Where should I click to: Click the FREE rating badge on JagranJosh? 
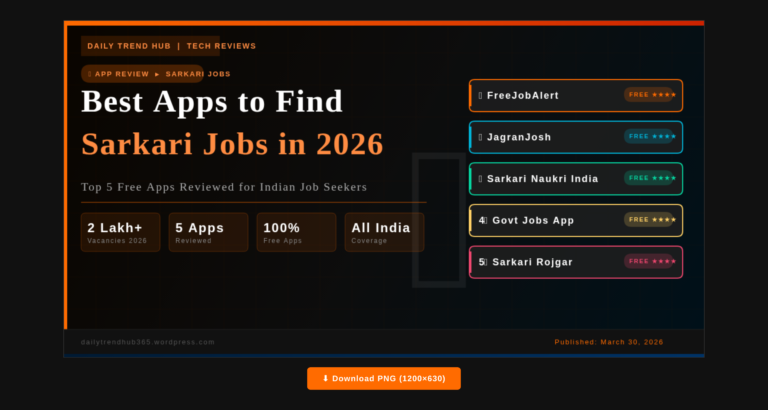click(x=649, y=136)
